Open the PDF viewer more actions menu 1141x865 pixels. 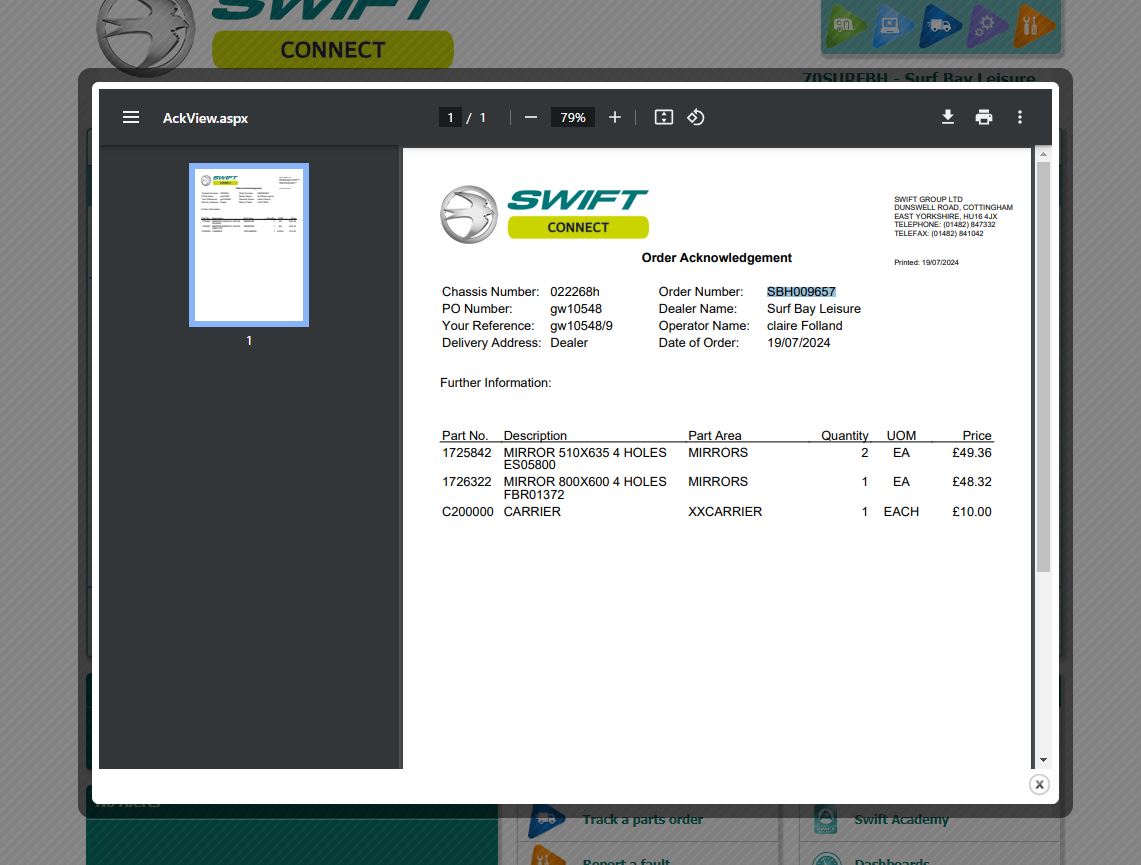click(x=1020, y=117)
